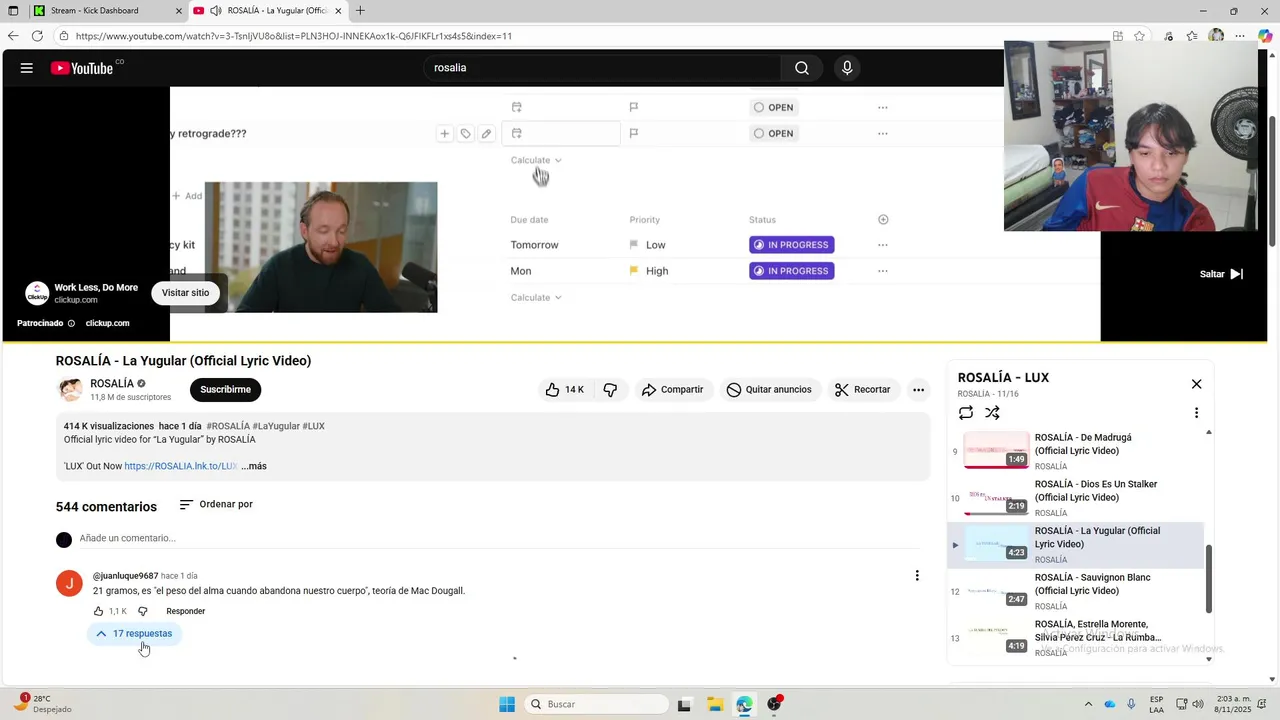Open the Edge tab actions menu
This screenshot has width=1280, height=720.
point(13,11)
